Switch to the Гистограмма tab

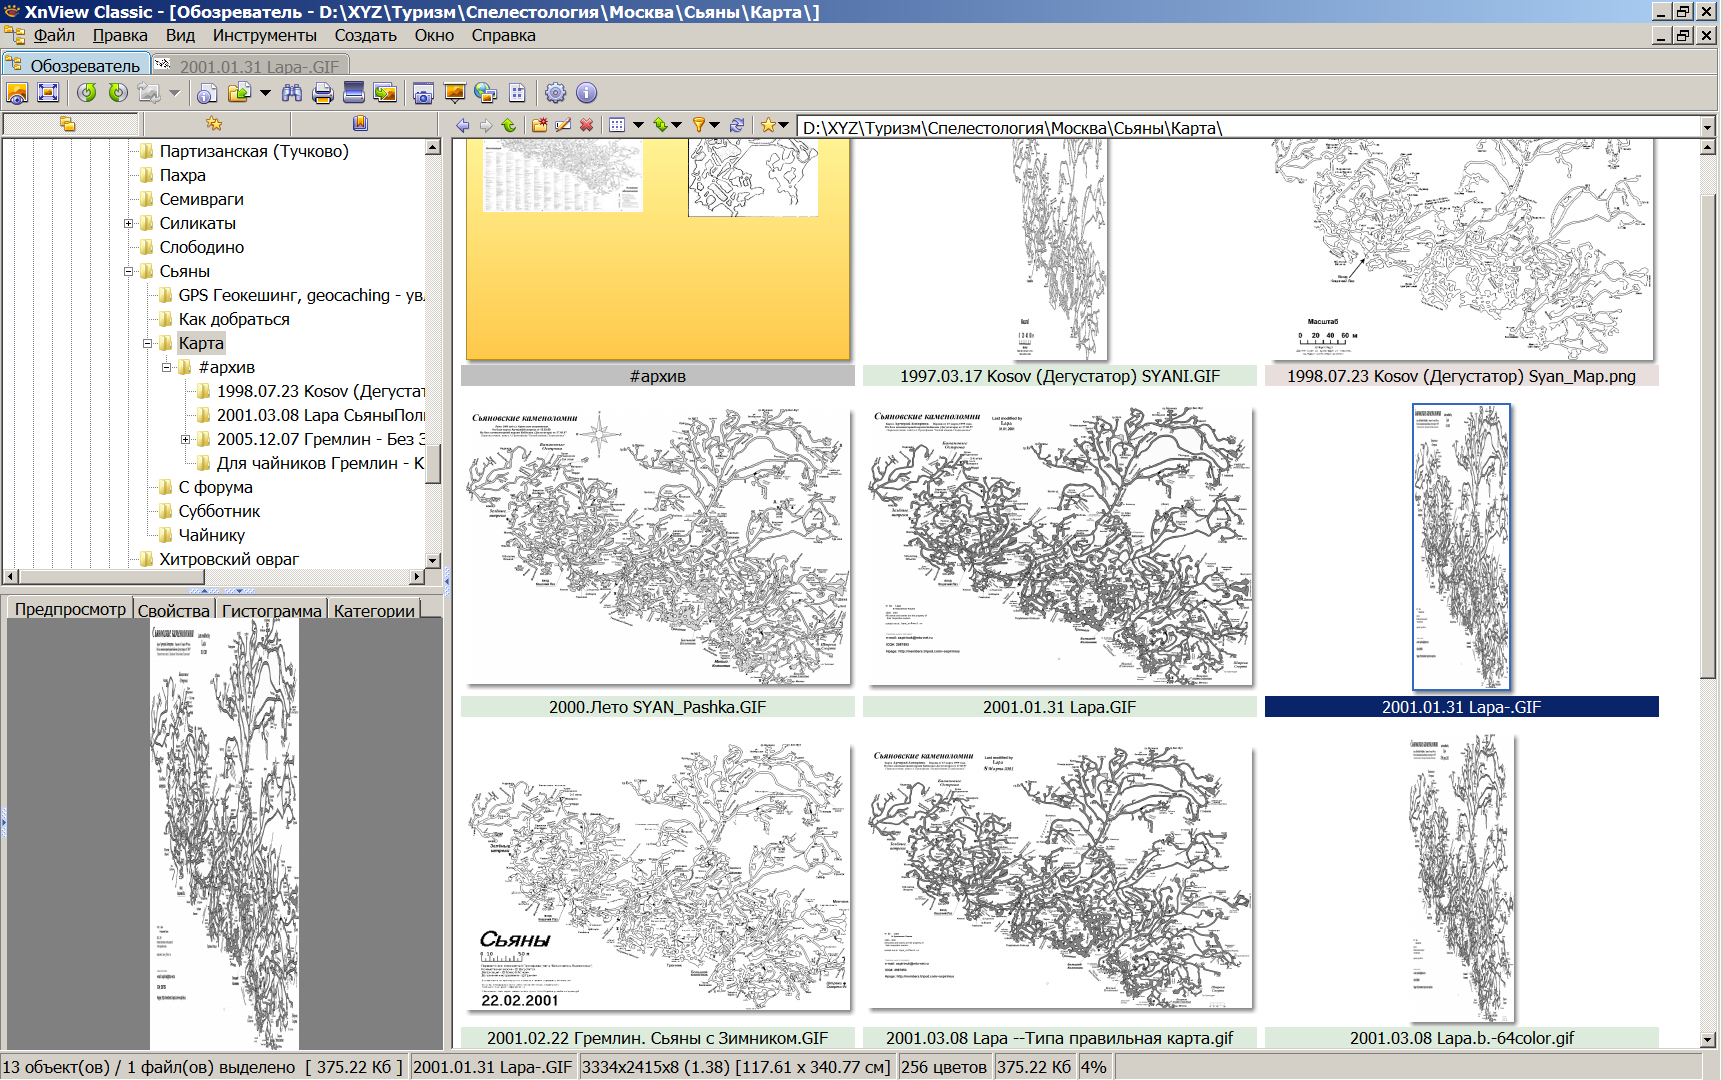click(x=271, y=610)
